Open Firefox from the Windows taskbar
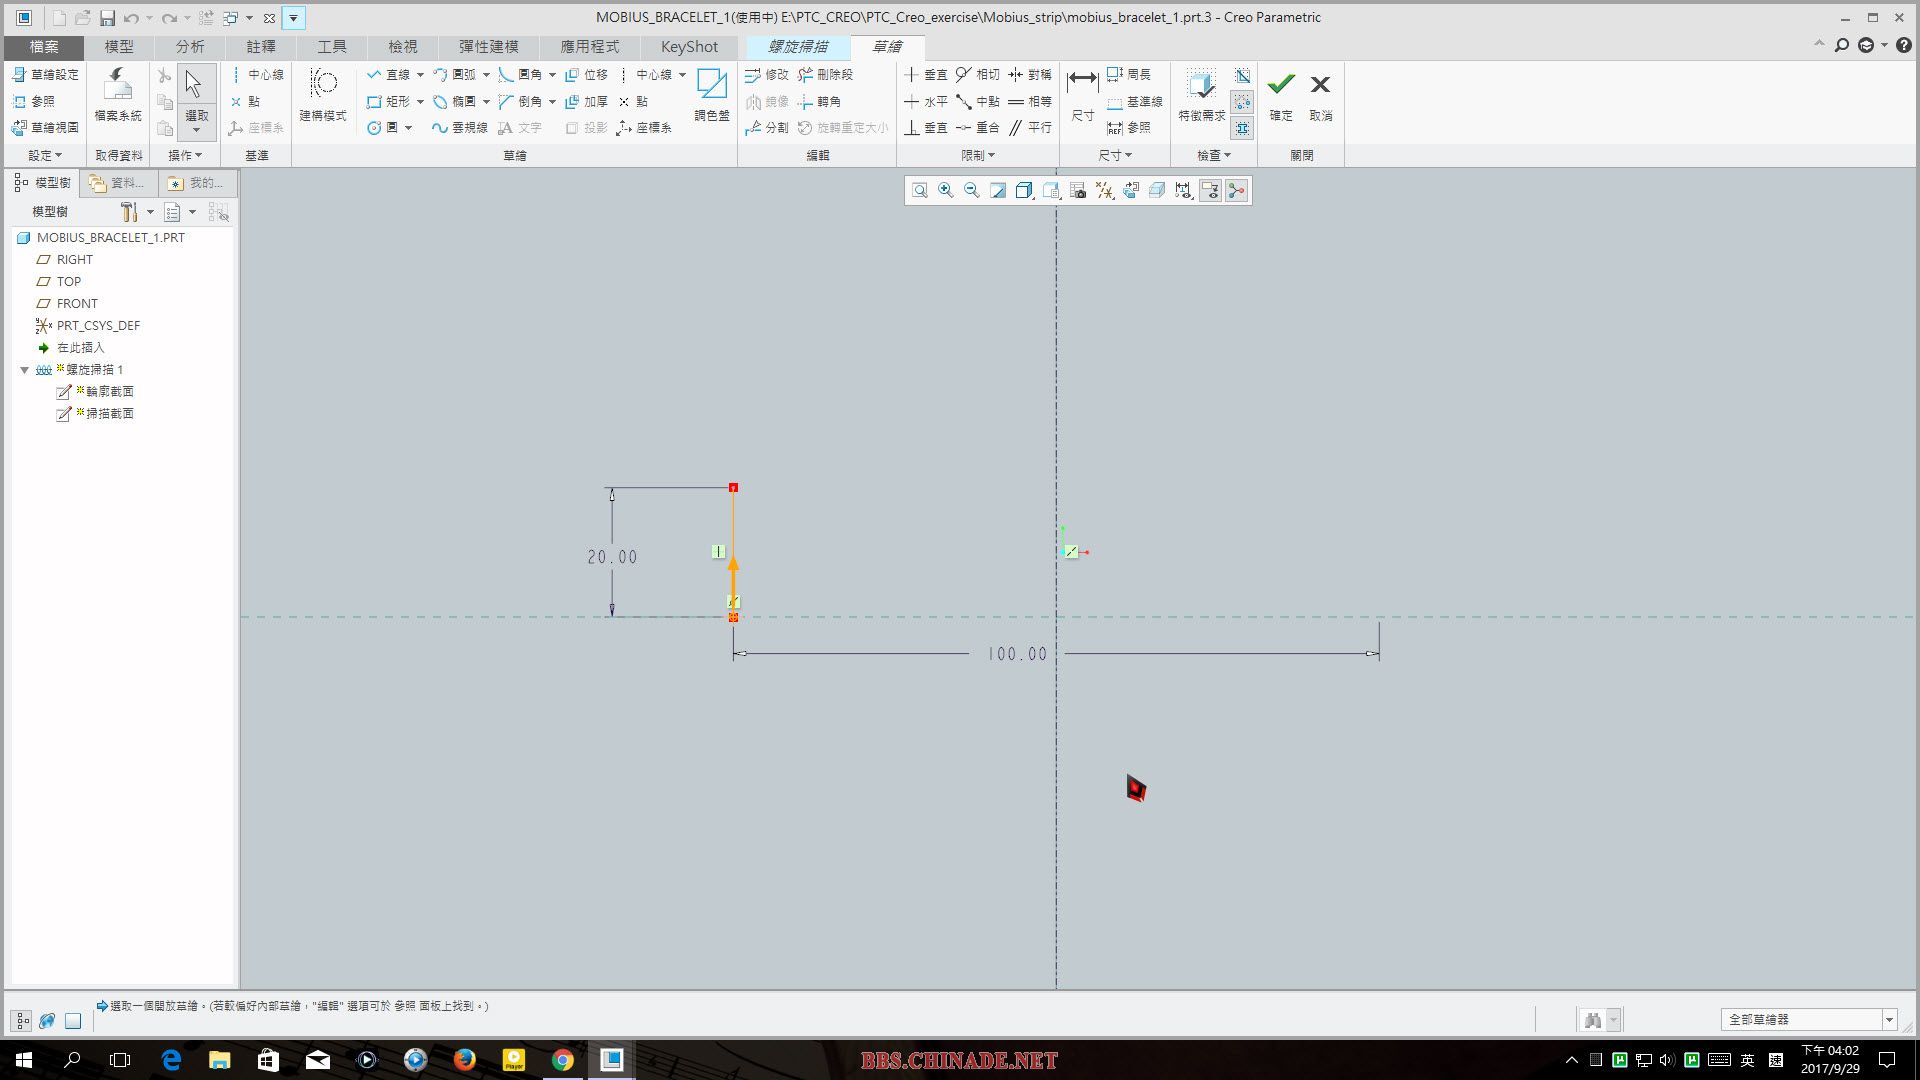The image size is (1920, 1080). point(465,1060)
